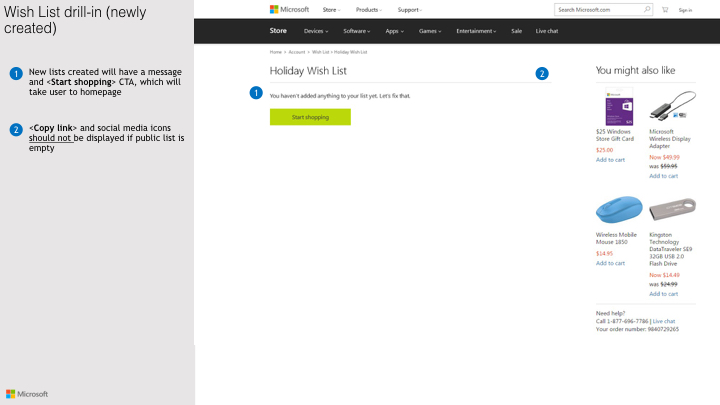The width and height of the screenshot is (720, 405).
Task: Expand the Devices menu
Action: [x=316, y=31]
